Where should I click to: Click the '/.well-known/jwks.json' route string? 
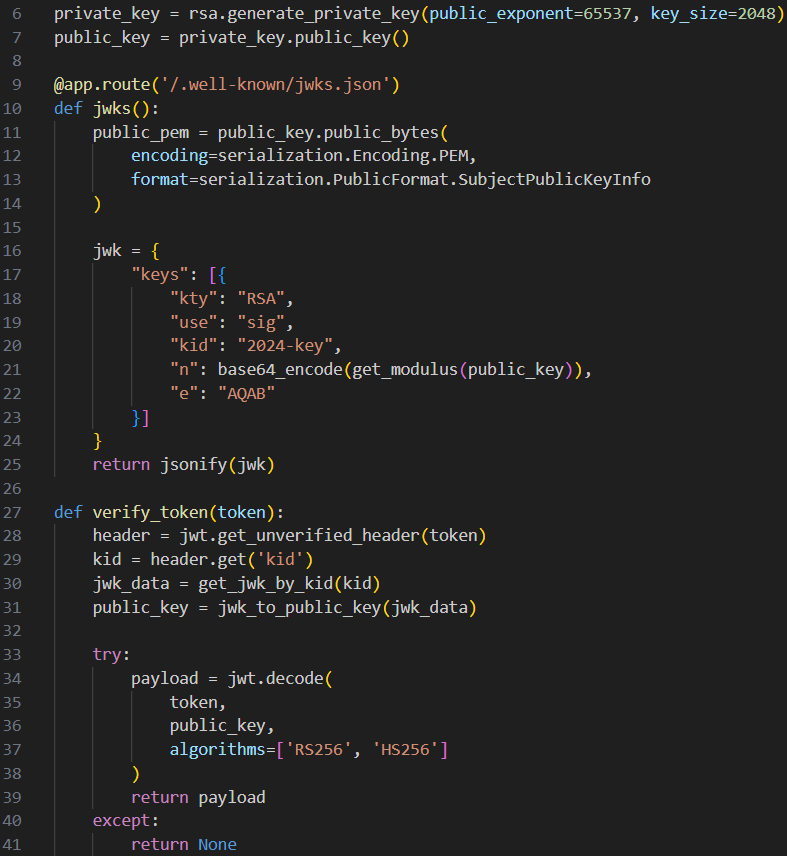275,85
